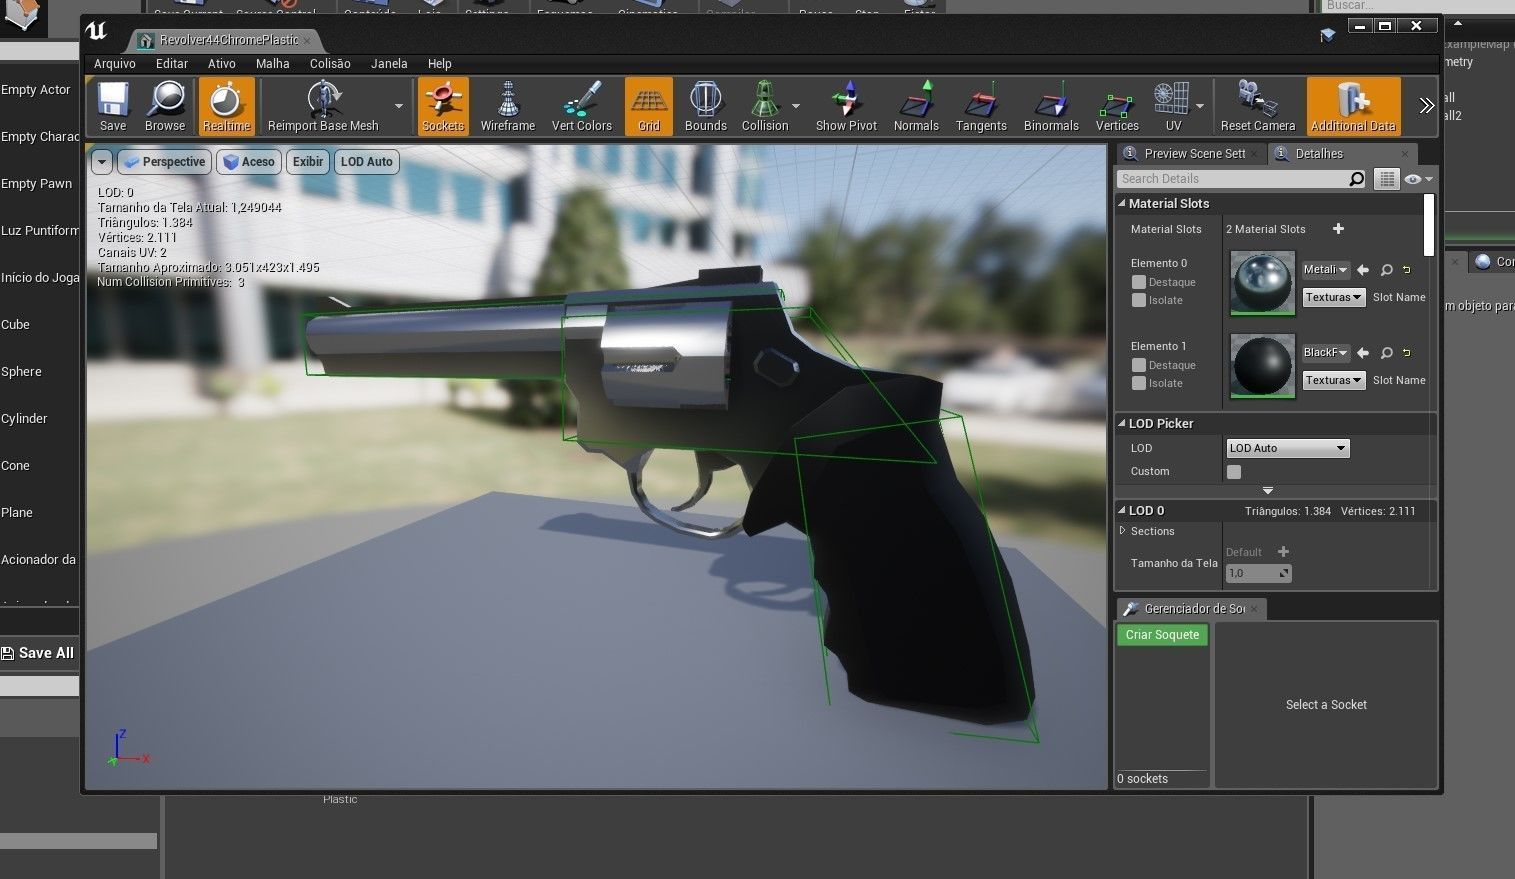1515x879 pixels.
Task: Show mesh Binormals
Action: click(1051, 106)
